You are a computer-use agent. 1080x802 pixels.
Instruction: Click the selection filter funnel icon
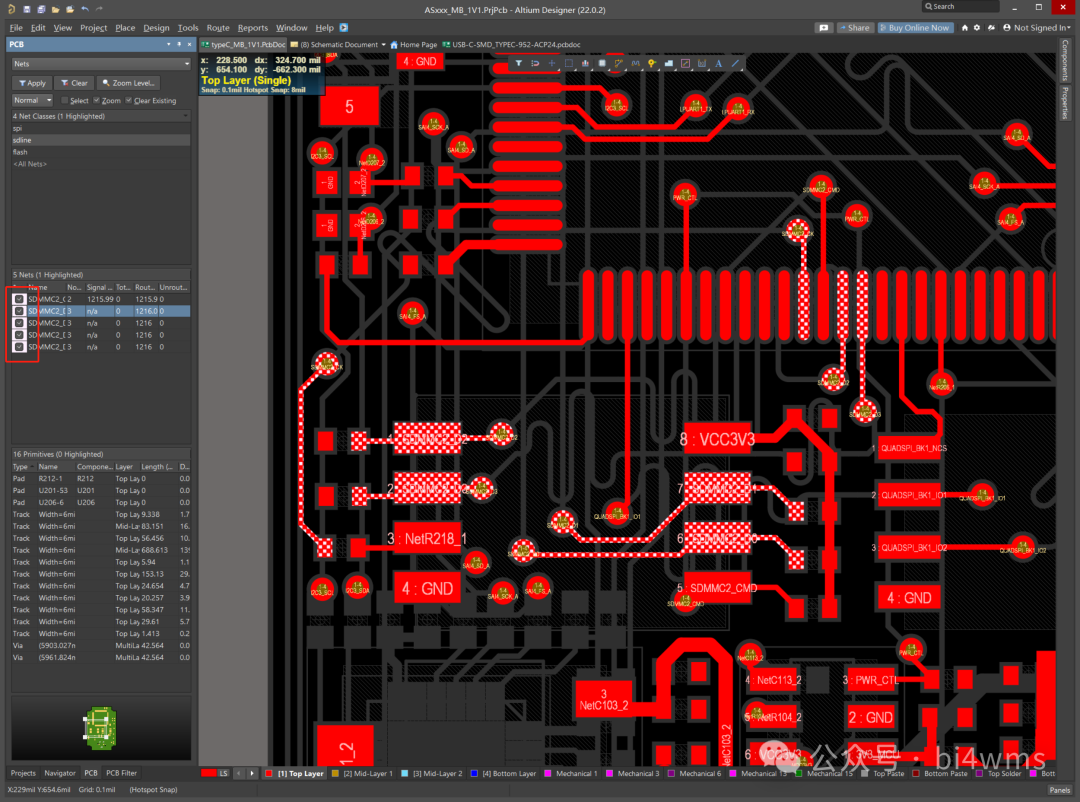point(519,64)
